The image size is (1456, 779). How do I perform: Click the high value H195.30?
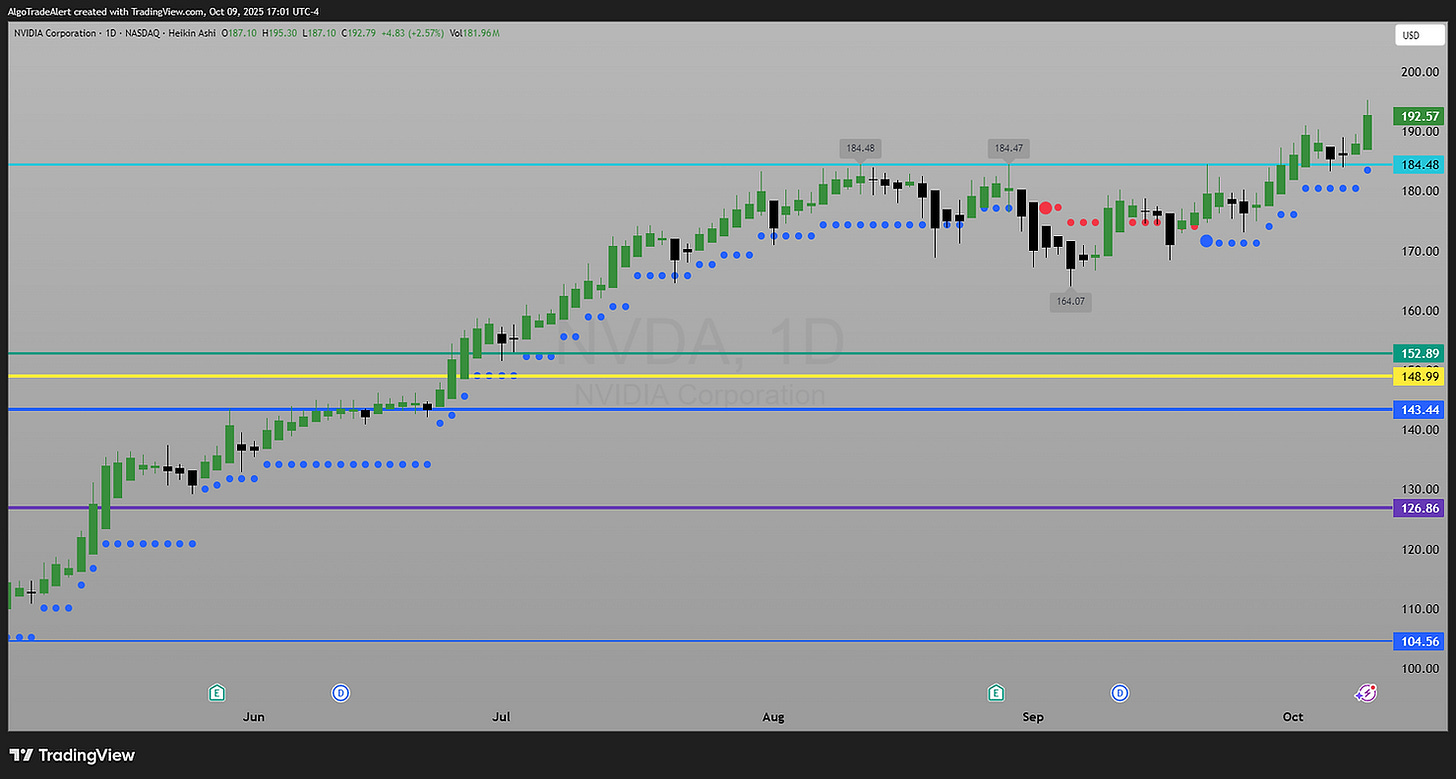[x=282, y=33]
